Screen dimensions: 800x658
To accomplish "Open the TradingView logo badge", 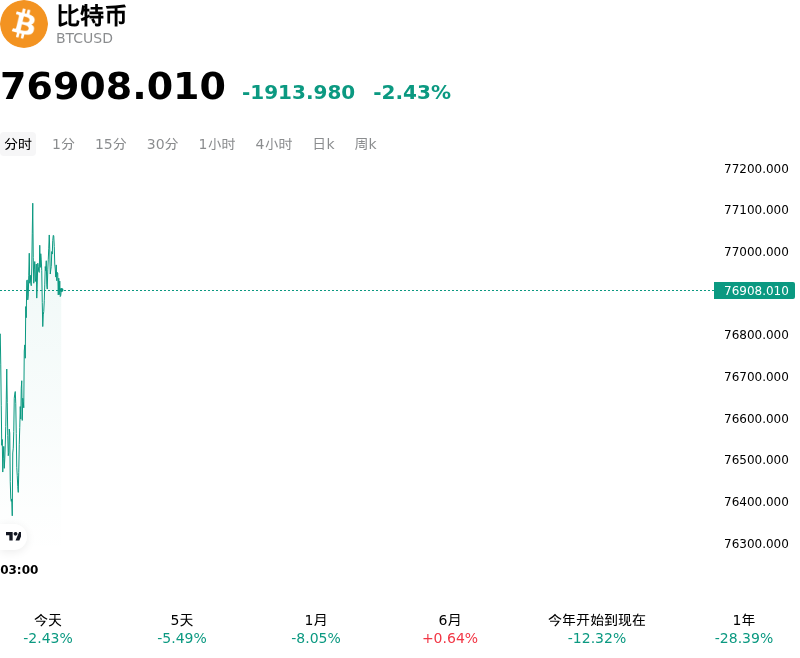I will tap(13, 536).
